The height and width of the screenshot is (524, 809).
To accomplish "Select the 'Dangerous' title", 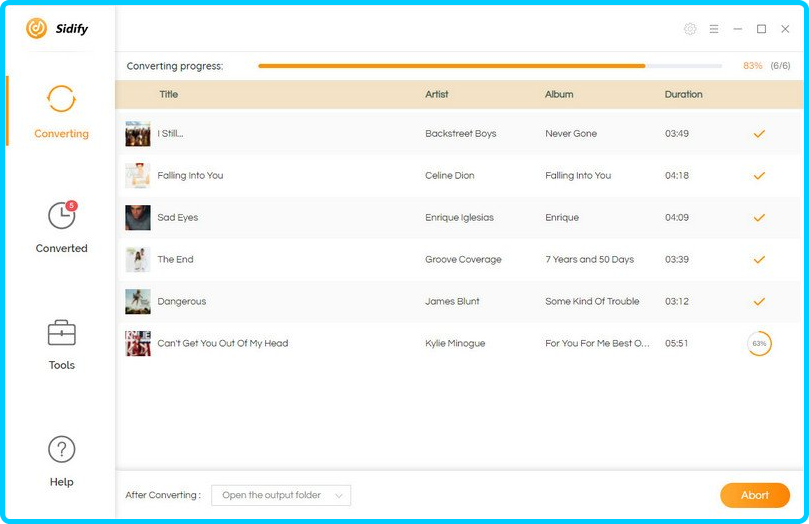I will (182, 301).
